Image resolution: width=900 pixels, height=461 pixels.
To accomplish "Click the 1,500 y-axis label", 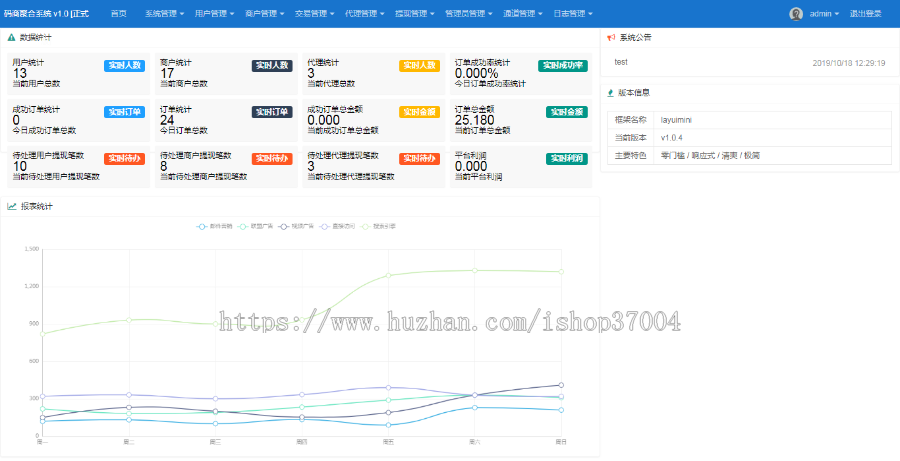I will (x=32, y=249).
